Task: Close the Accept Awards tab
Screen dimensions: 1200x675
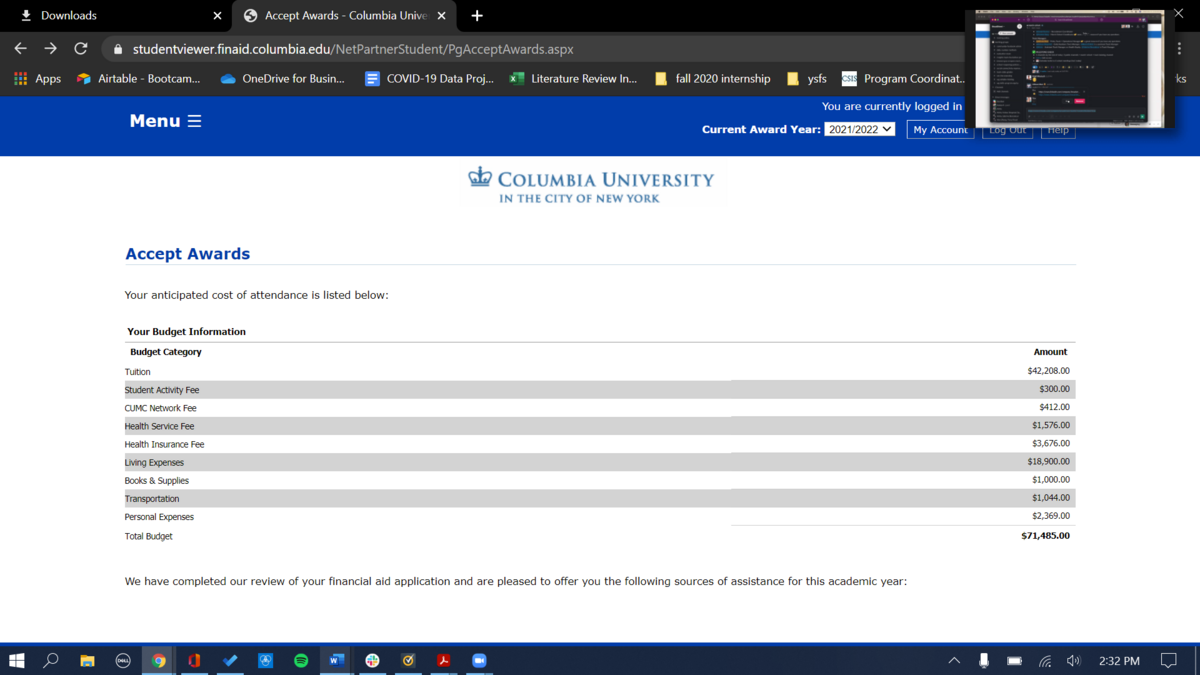Action: pos(441,16)
